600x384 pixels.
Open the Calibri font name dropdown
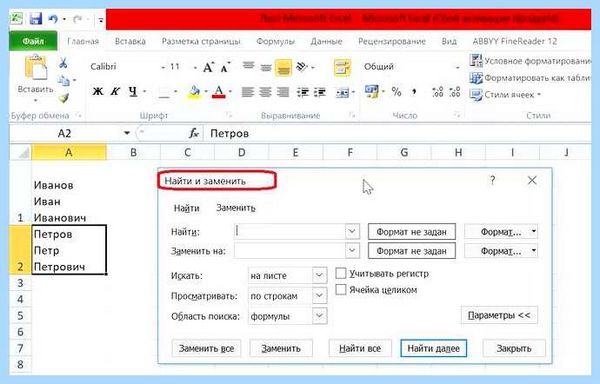point(163,67)
